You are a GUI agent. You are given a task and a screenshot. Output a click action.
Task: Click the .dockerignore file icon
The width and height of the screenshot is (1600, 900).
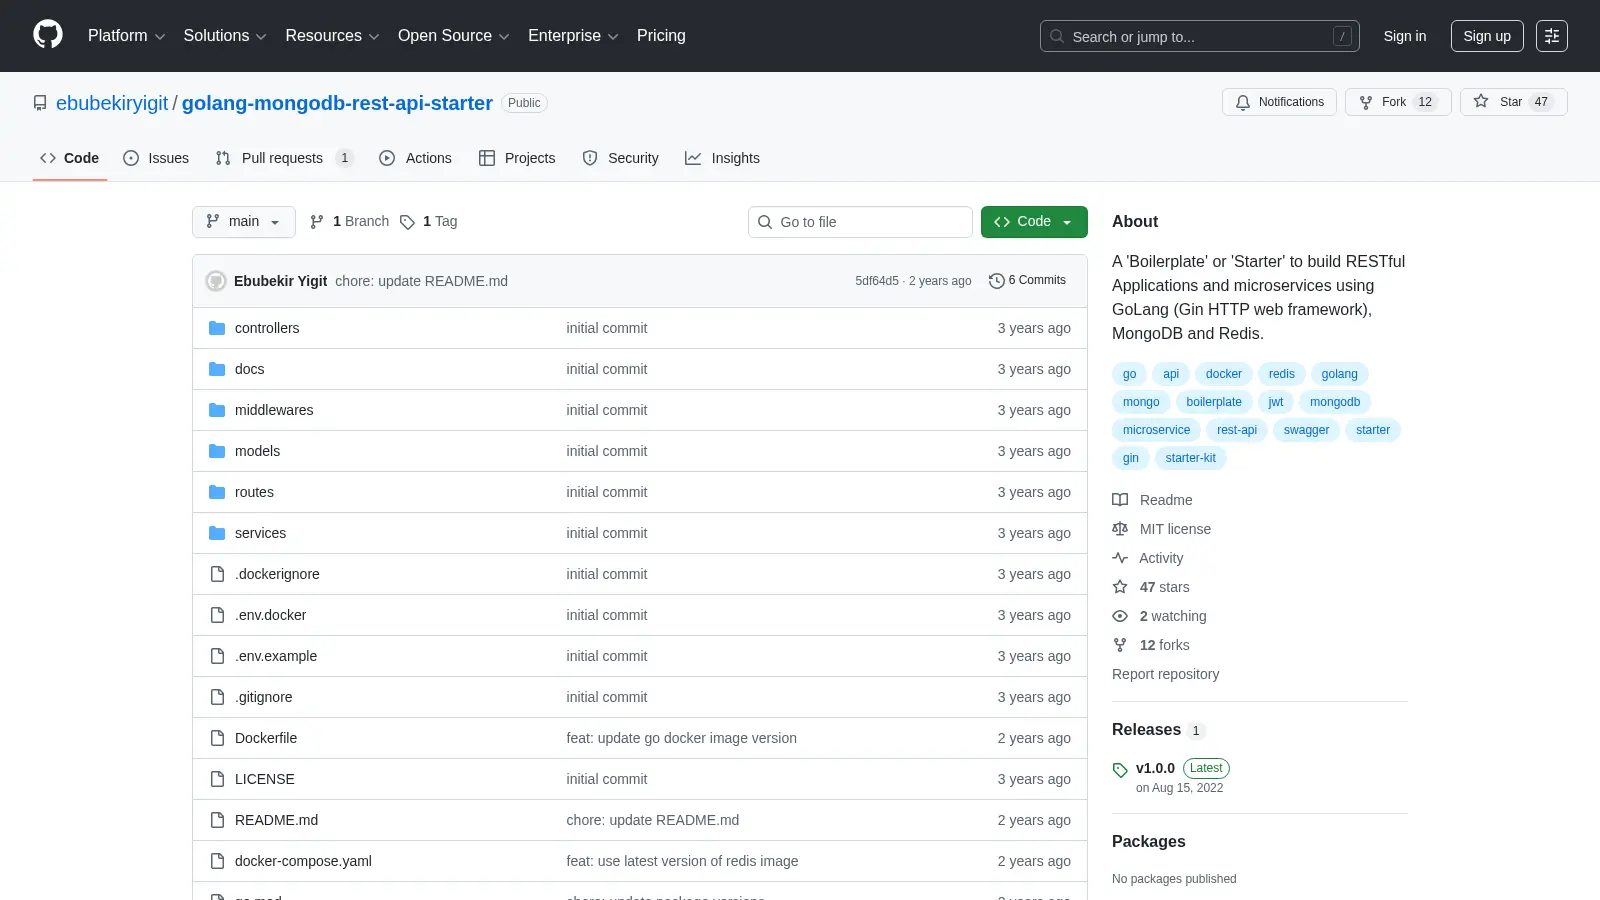217,574
